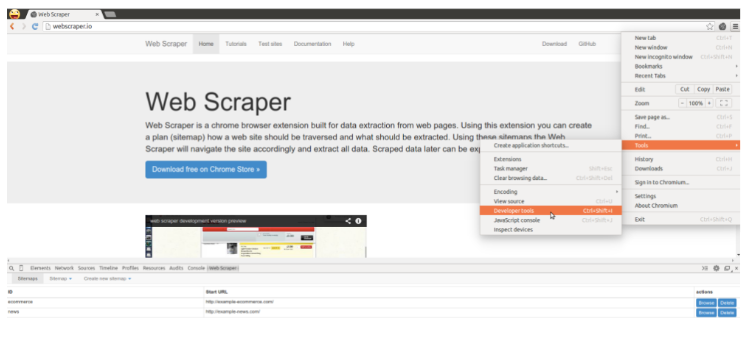Open the Chromium hamburger menu icon
Viewport: 752px width, 360px height.
click(735, 26)
